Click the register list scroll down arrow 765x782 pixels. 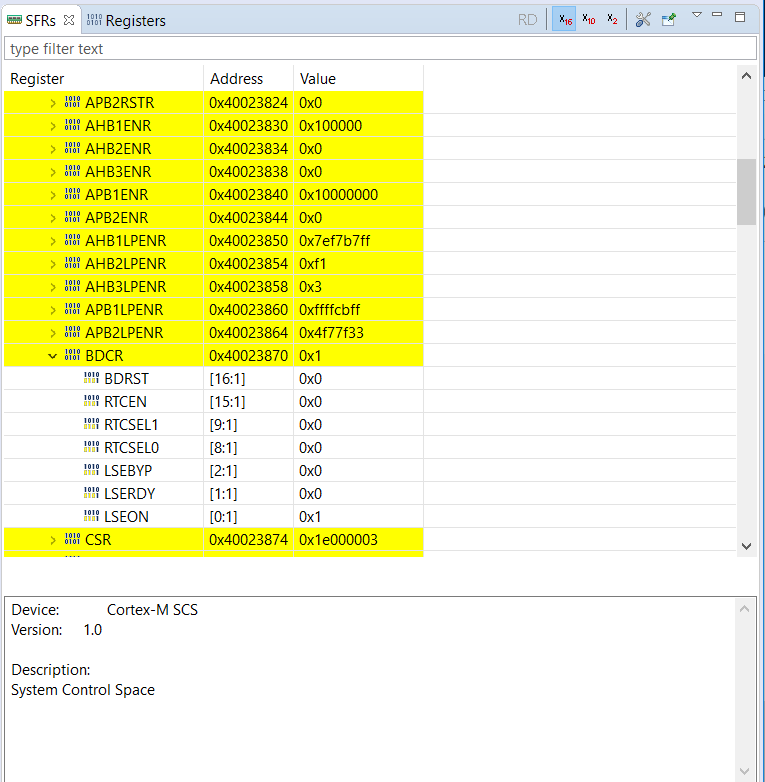747,546
